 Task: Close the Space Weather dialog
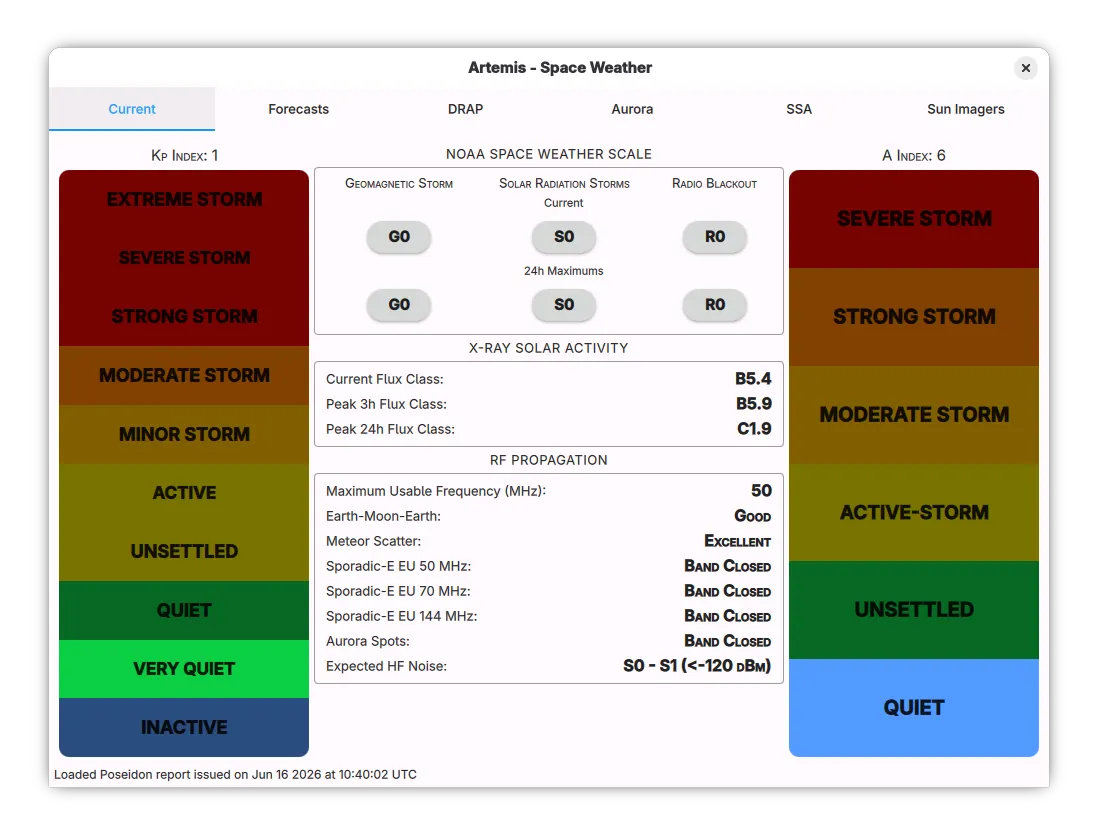pos(1025,68)
